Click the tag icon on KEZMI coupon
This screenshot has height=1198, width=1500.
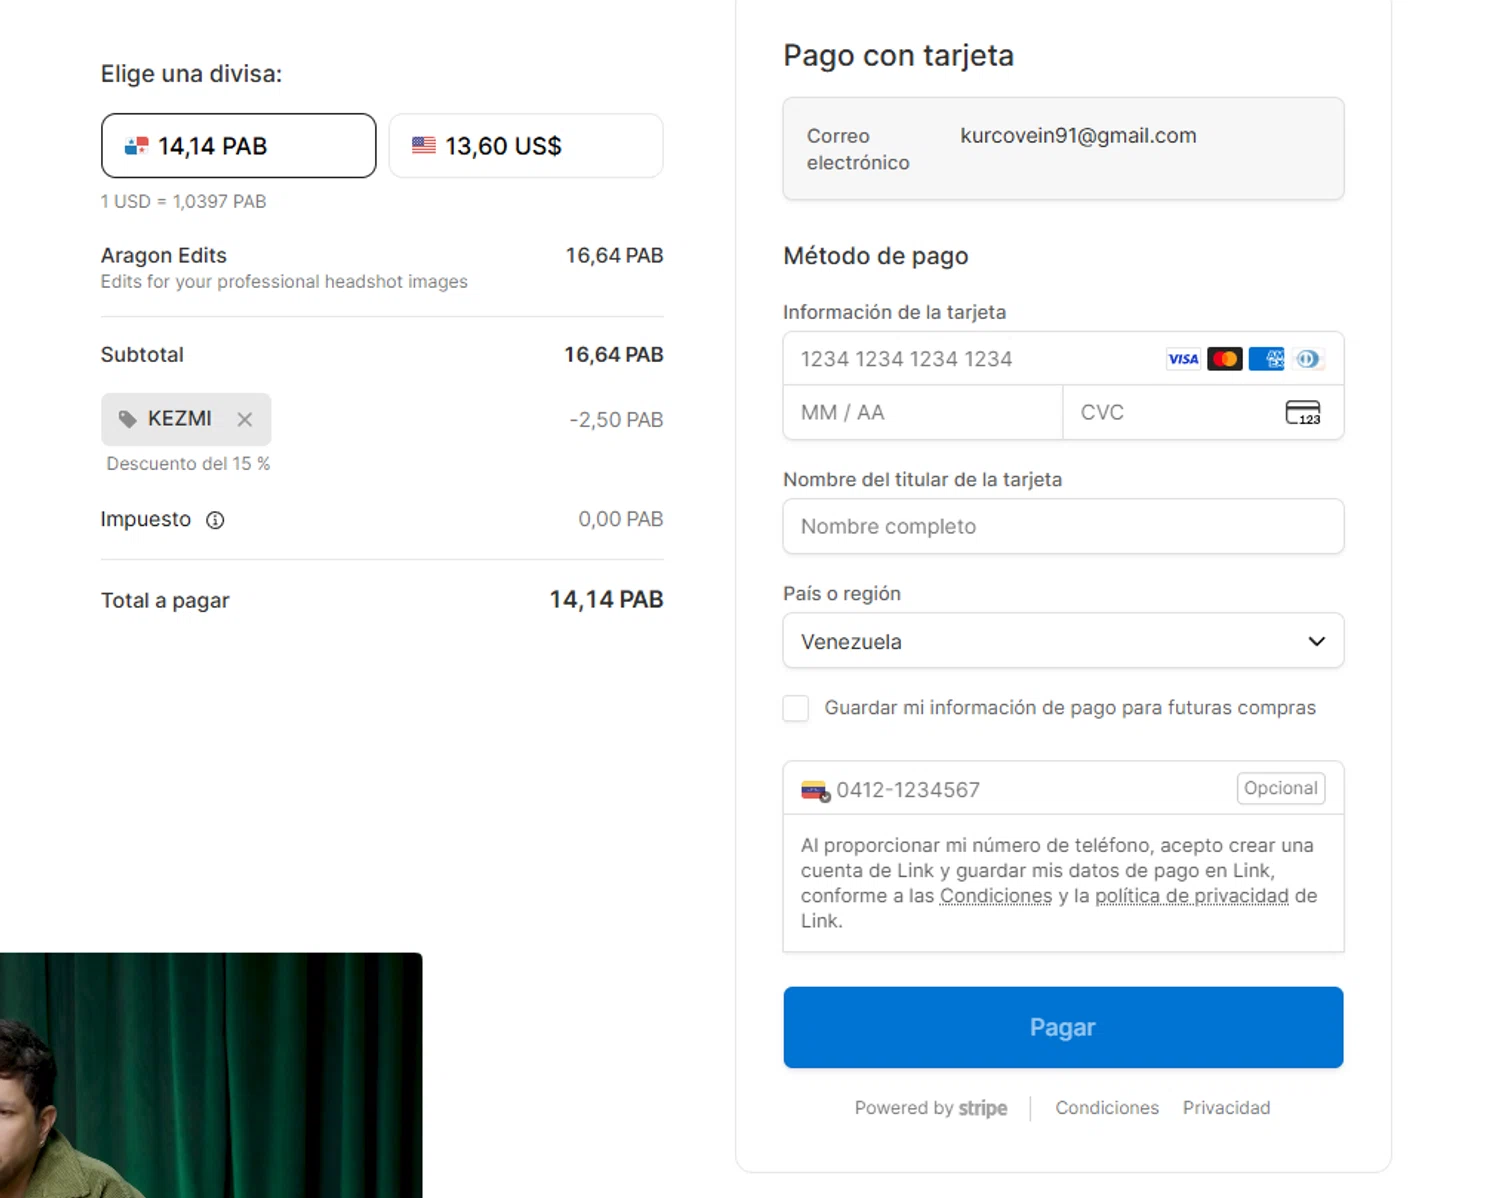tap(127, 419)
